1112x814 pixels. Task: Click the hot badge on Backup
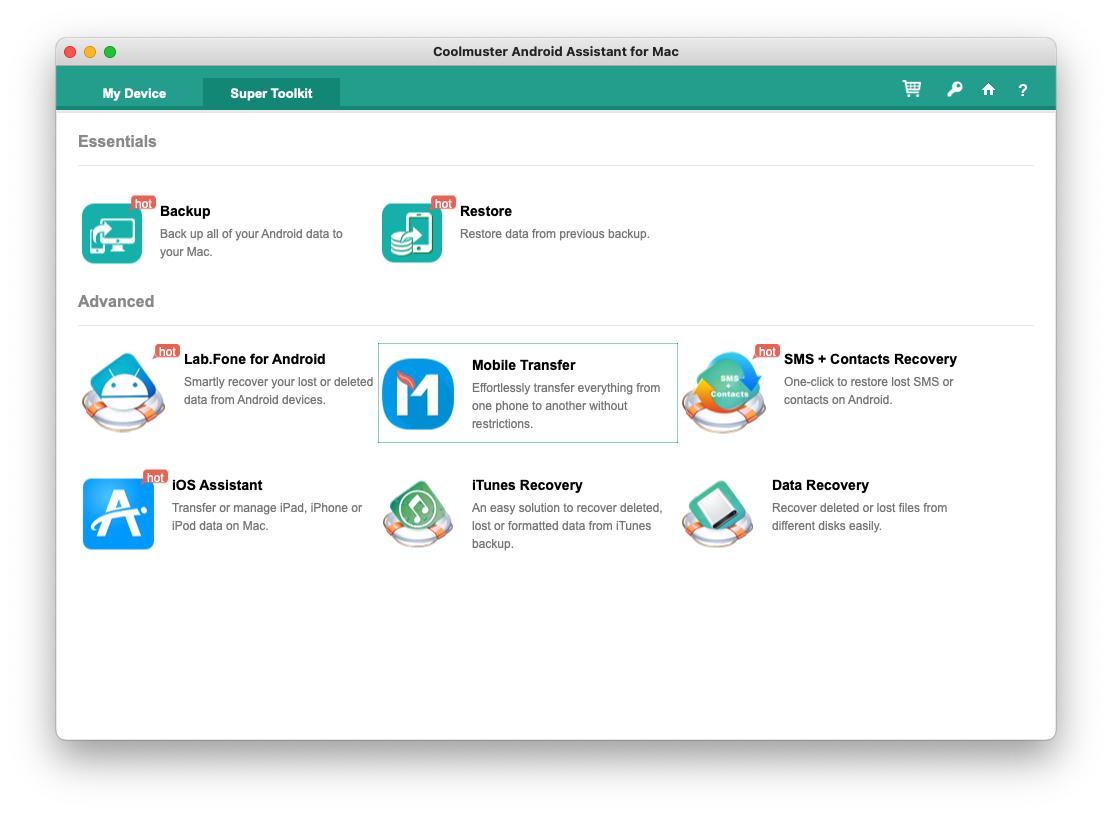click(x=143, y=204)
